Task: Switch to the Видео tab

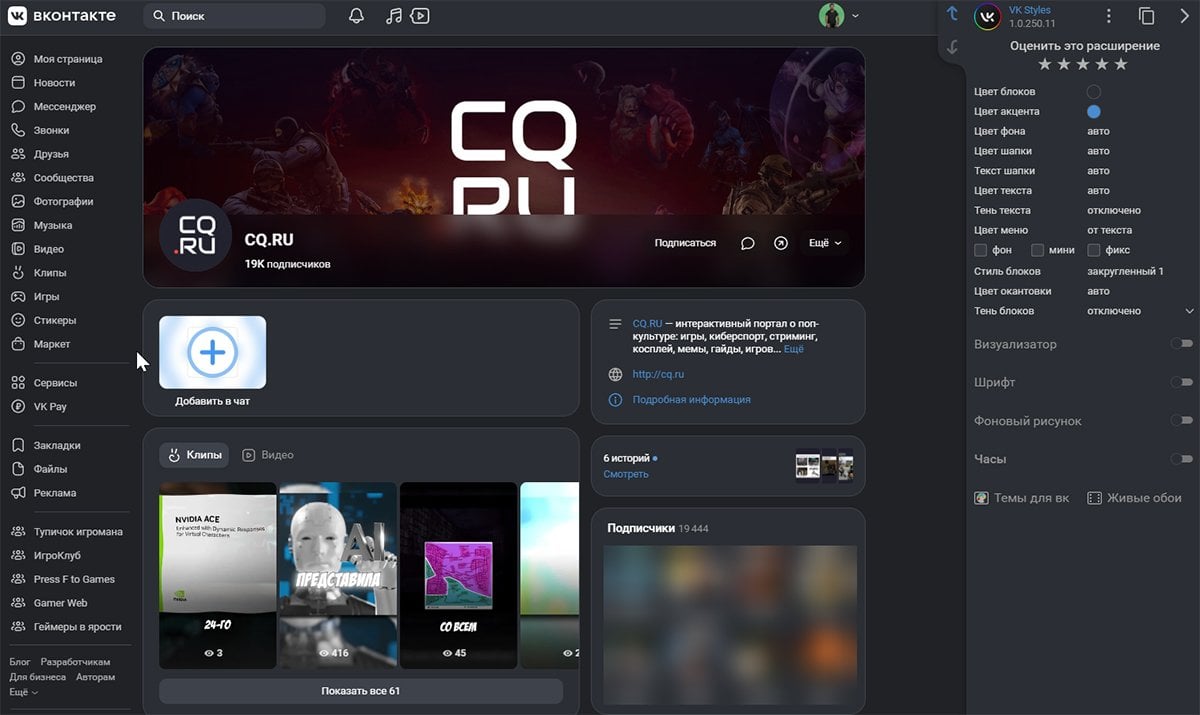Action: click(268, 455)
